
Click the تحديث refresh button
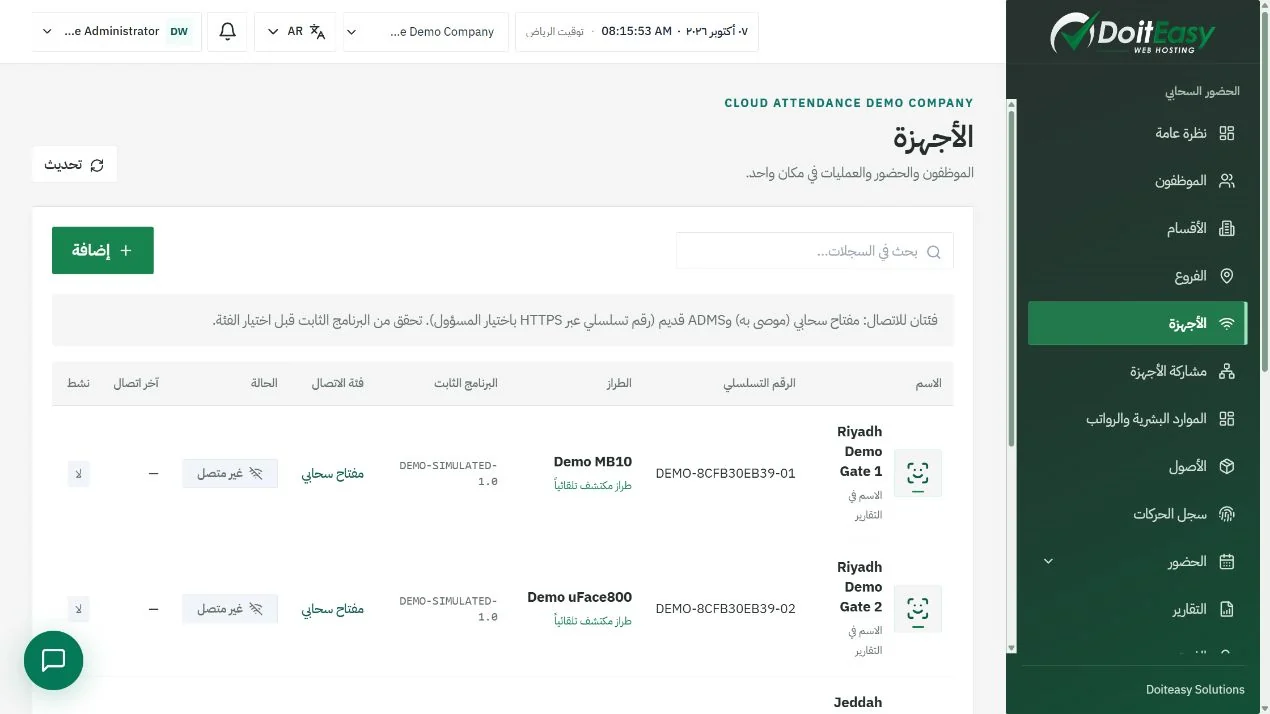tap(74, 164)
